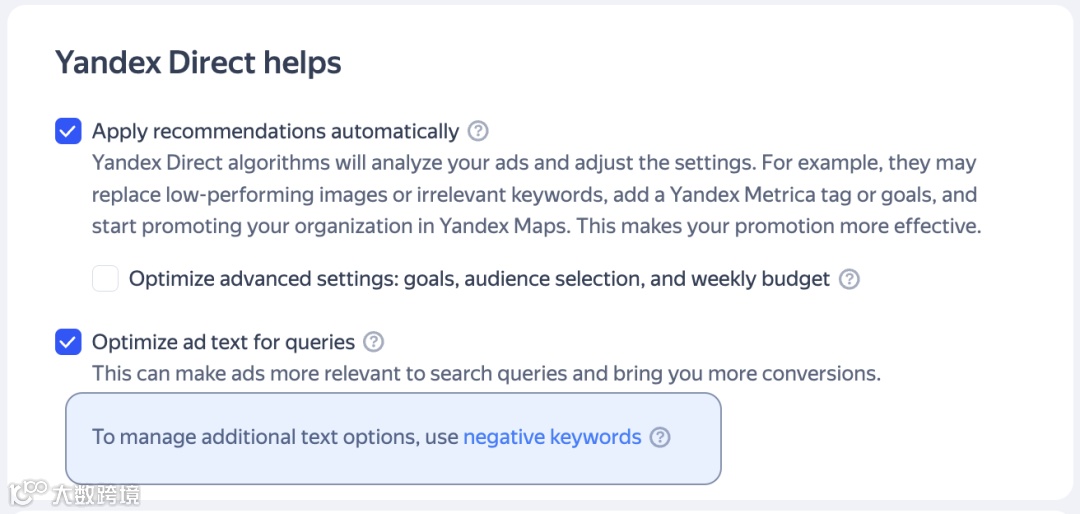Uncheck the Apply recommendations automatically checkbox
The width and height of the screenshot is (1080, 514).
pos(68,131)
